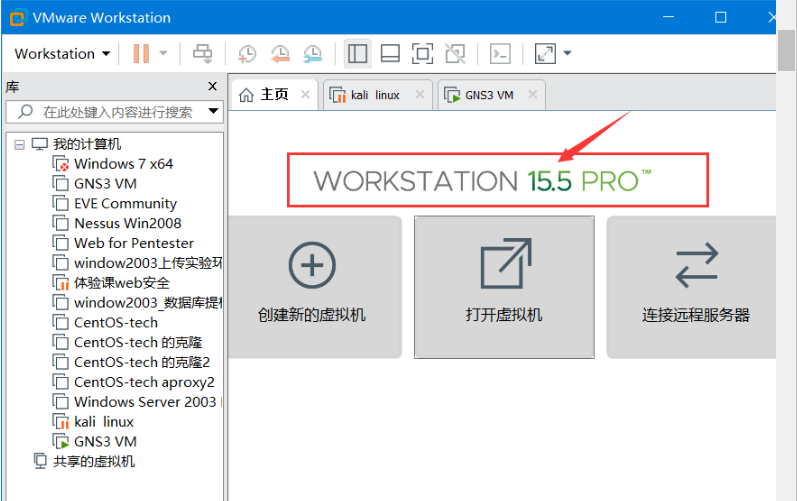Select Nessus Win2008 virtual machine
Screen dimensions: 797x501
click(128, 223)
